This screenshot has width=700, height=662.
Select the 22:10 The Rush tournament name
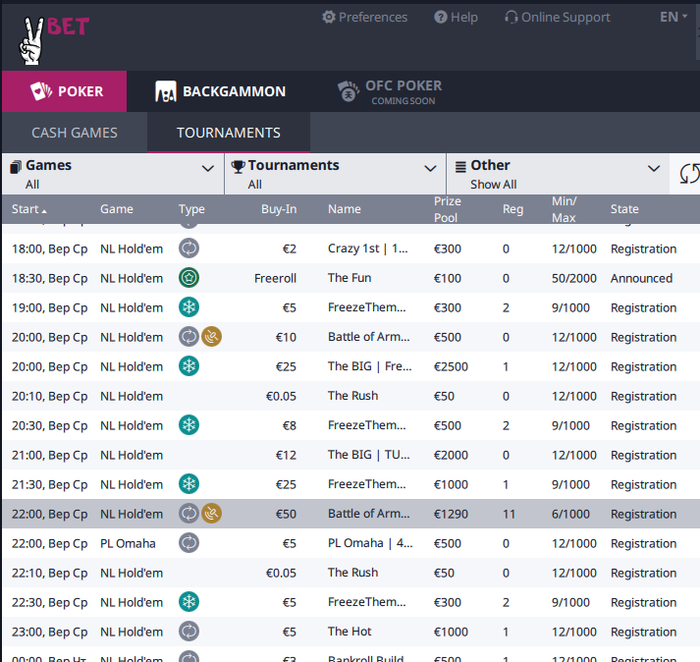point(353,572)
